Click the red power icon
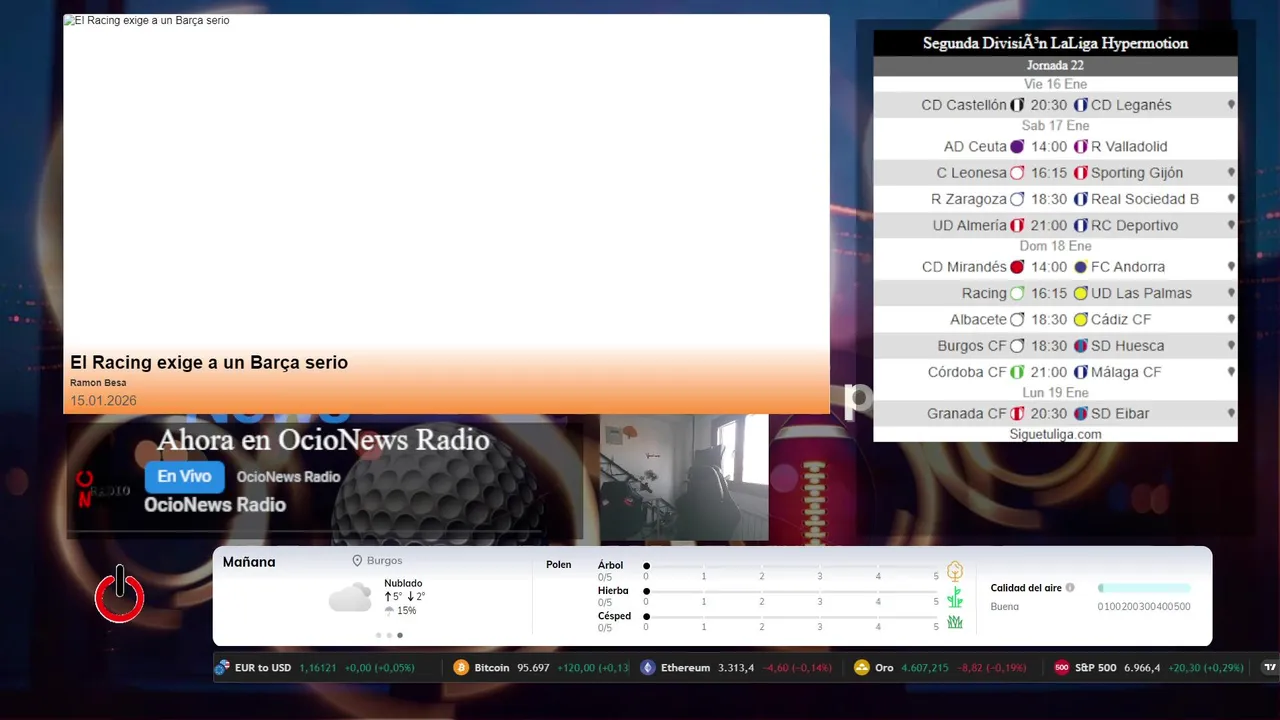 (x=120, y=594)
